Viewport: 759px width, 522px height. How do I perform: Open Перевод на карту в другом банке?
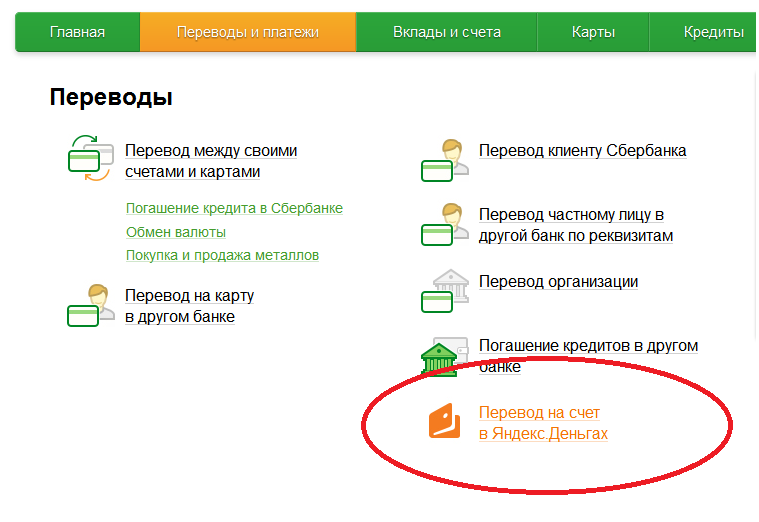(189, 306)
